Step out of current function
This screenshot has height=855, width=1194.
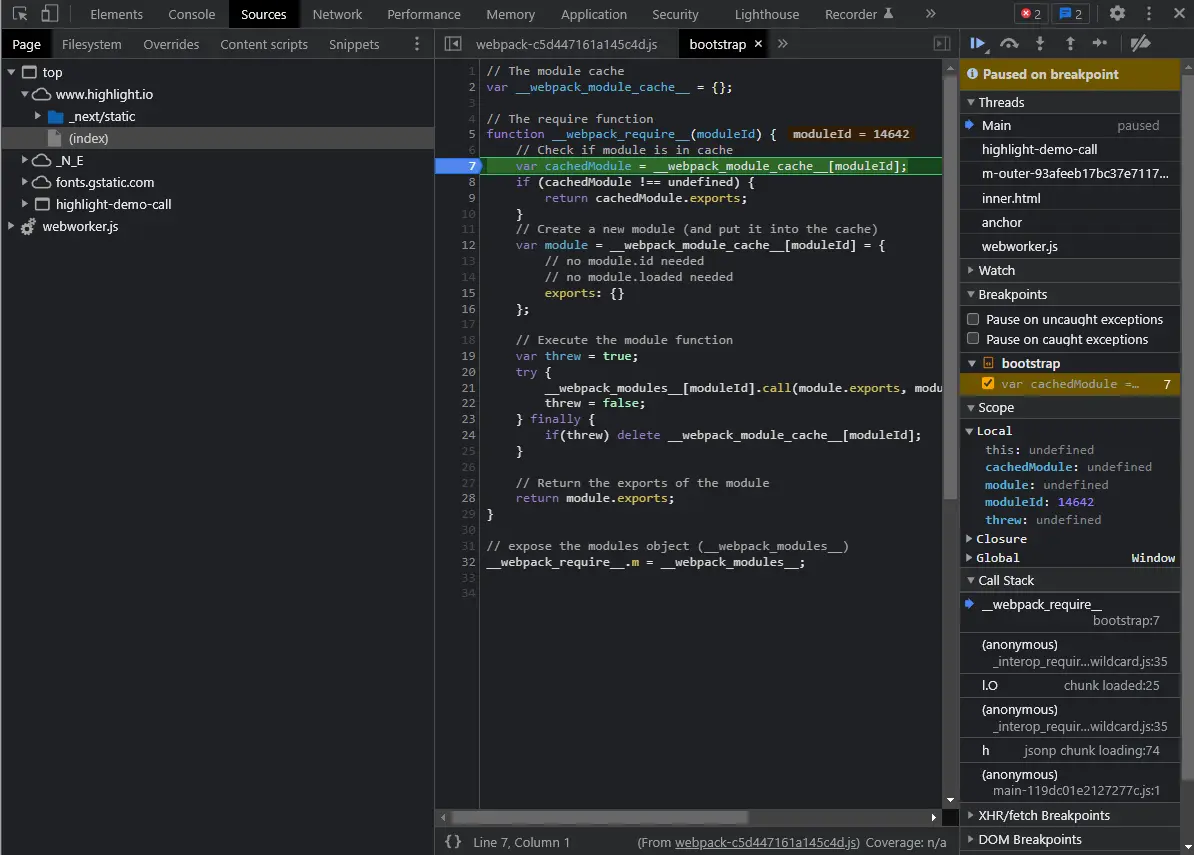[x=1070, y=43]
